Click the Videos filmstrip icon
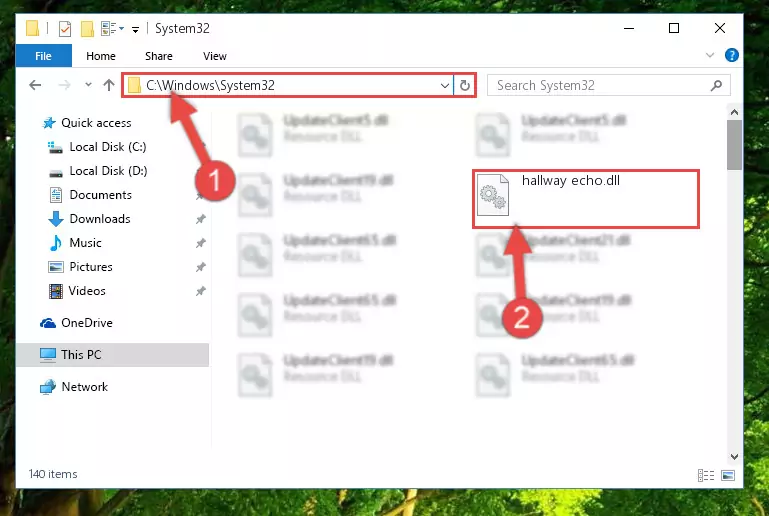Screen dimensions: 769x516 point(56,291)
